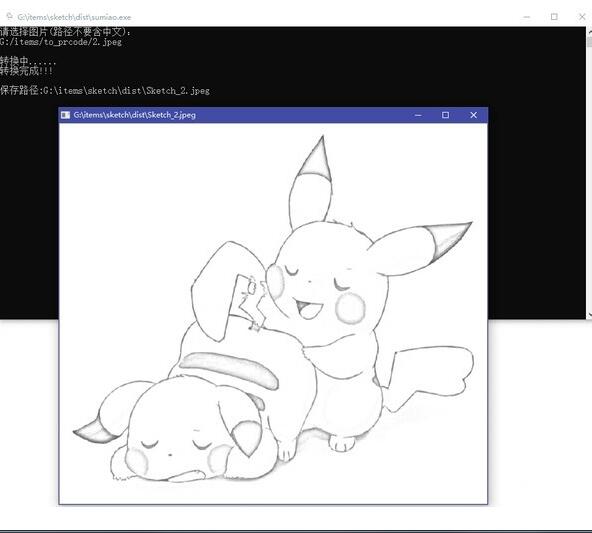592x533 pixels.
Task: Close the Sketch_2.jpeg image window
Action: 473,115
